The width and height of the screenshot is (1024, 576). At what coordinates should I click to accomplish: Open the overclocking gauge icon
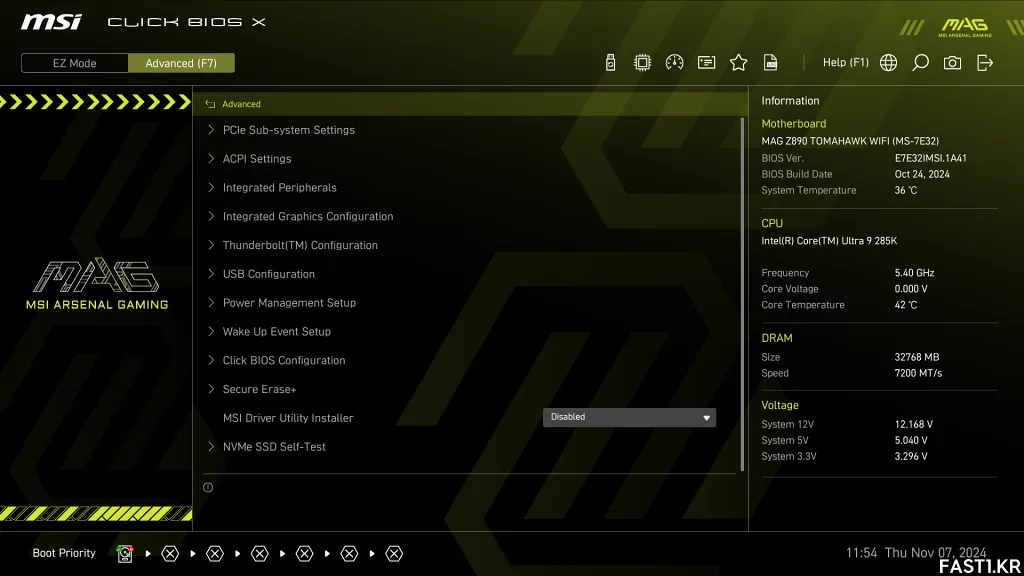[x=675, y=63]
